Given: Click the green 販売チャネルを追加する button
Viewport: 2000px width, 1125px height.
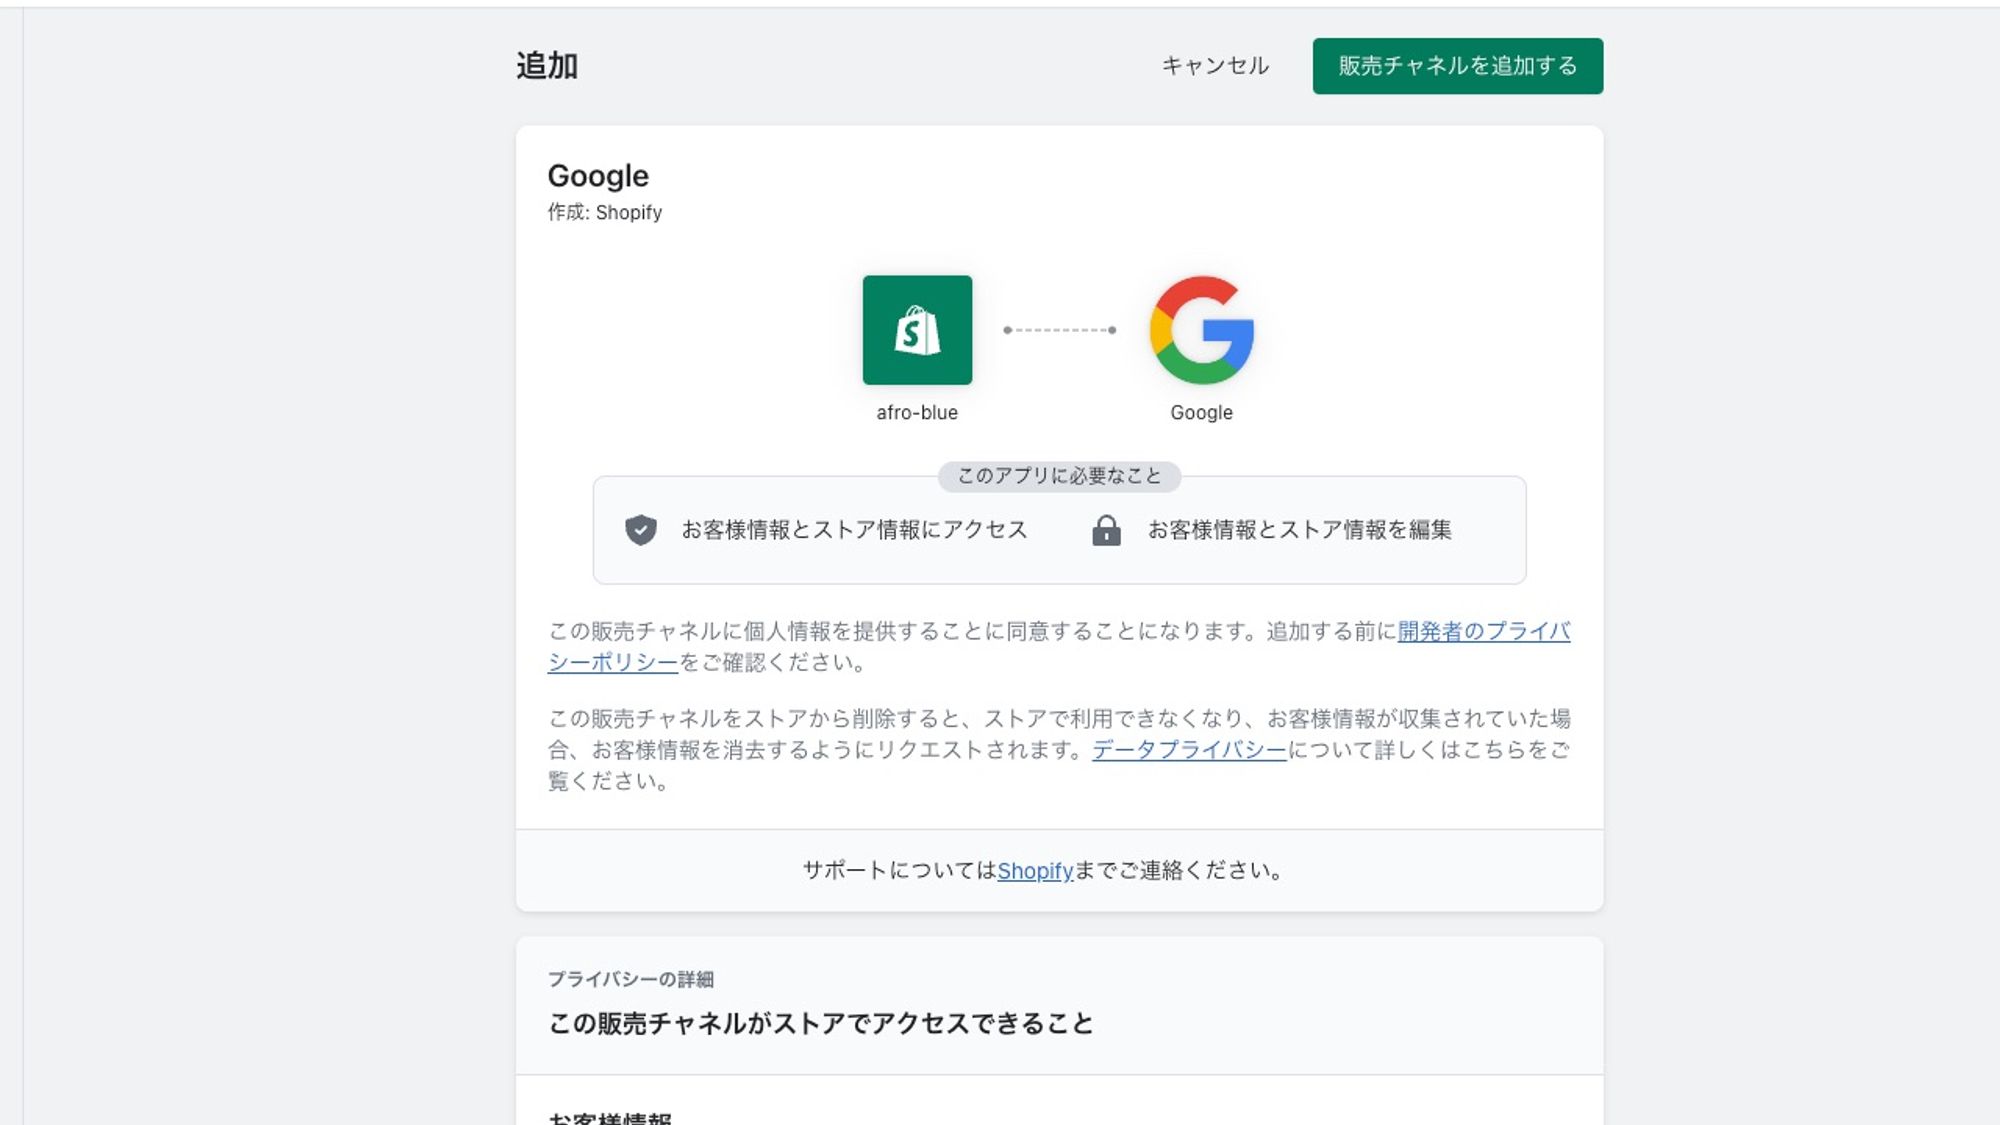Looking at the screenshot, I should 1457,66.
